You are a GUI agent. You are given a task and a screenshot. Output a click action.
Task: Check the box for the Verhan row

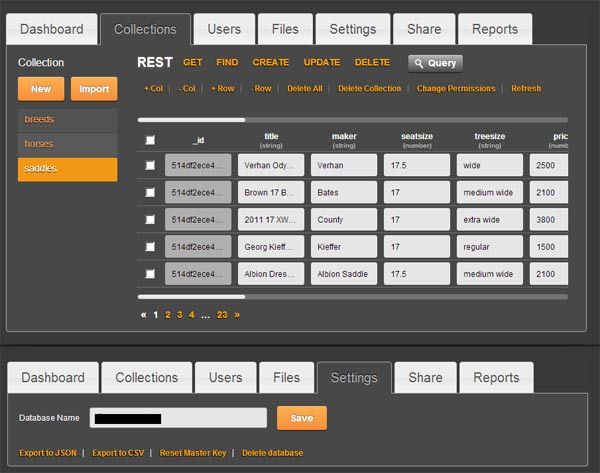(150, 165)
